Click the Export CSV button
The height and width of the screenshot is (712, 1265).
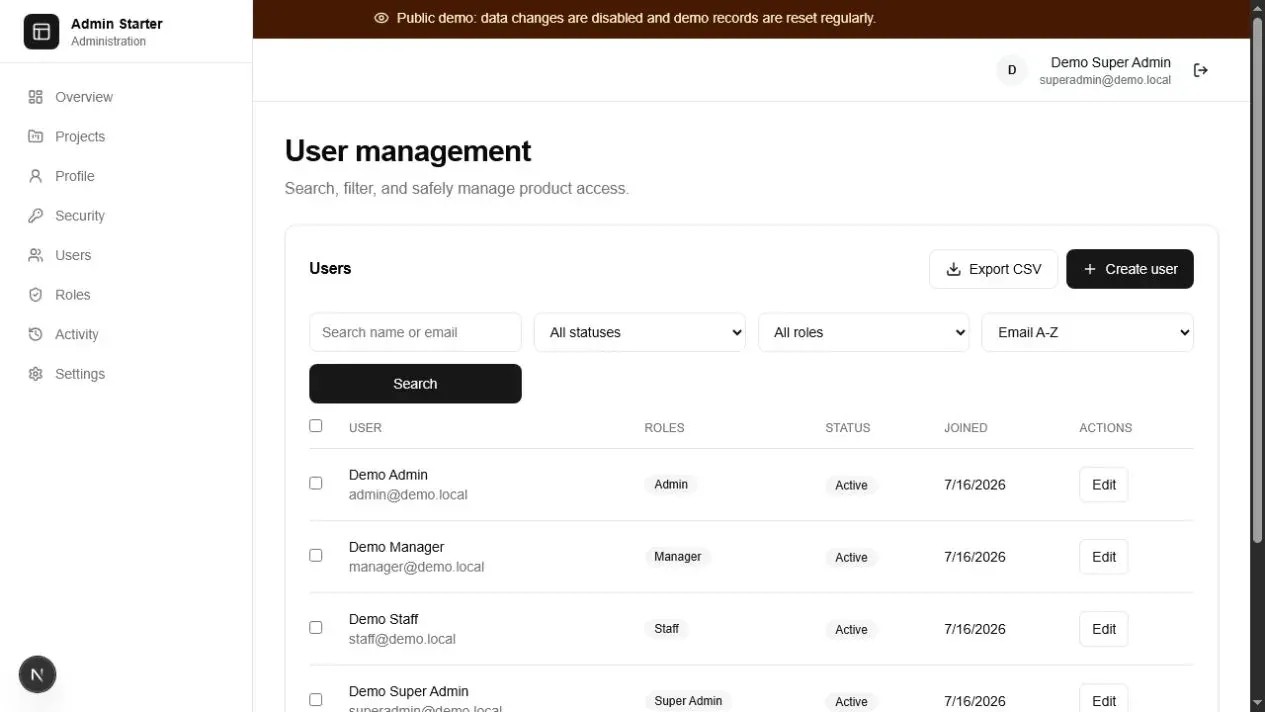[993, 269]
